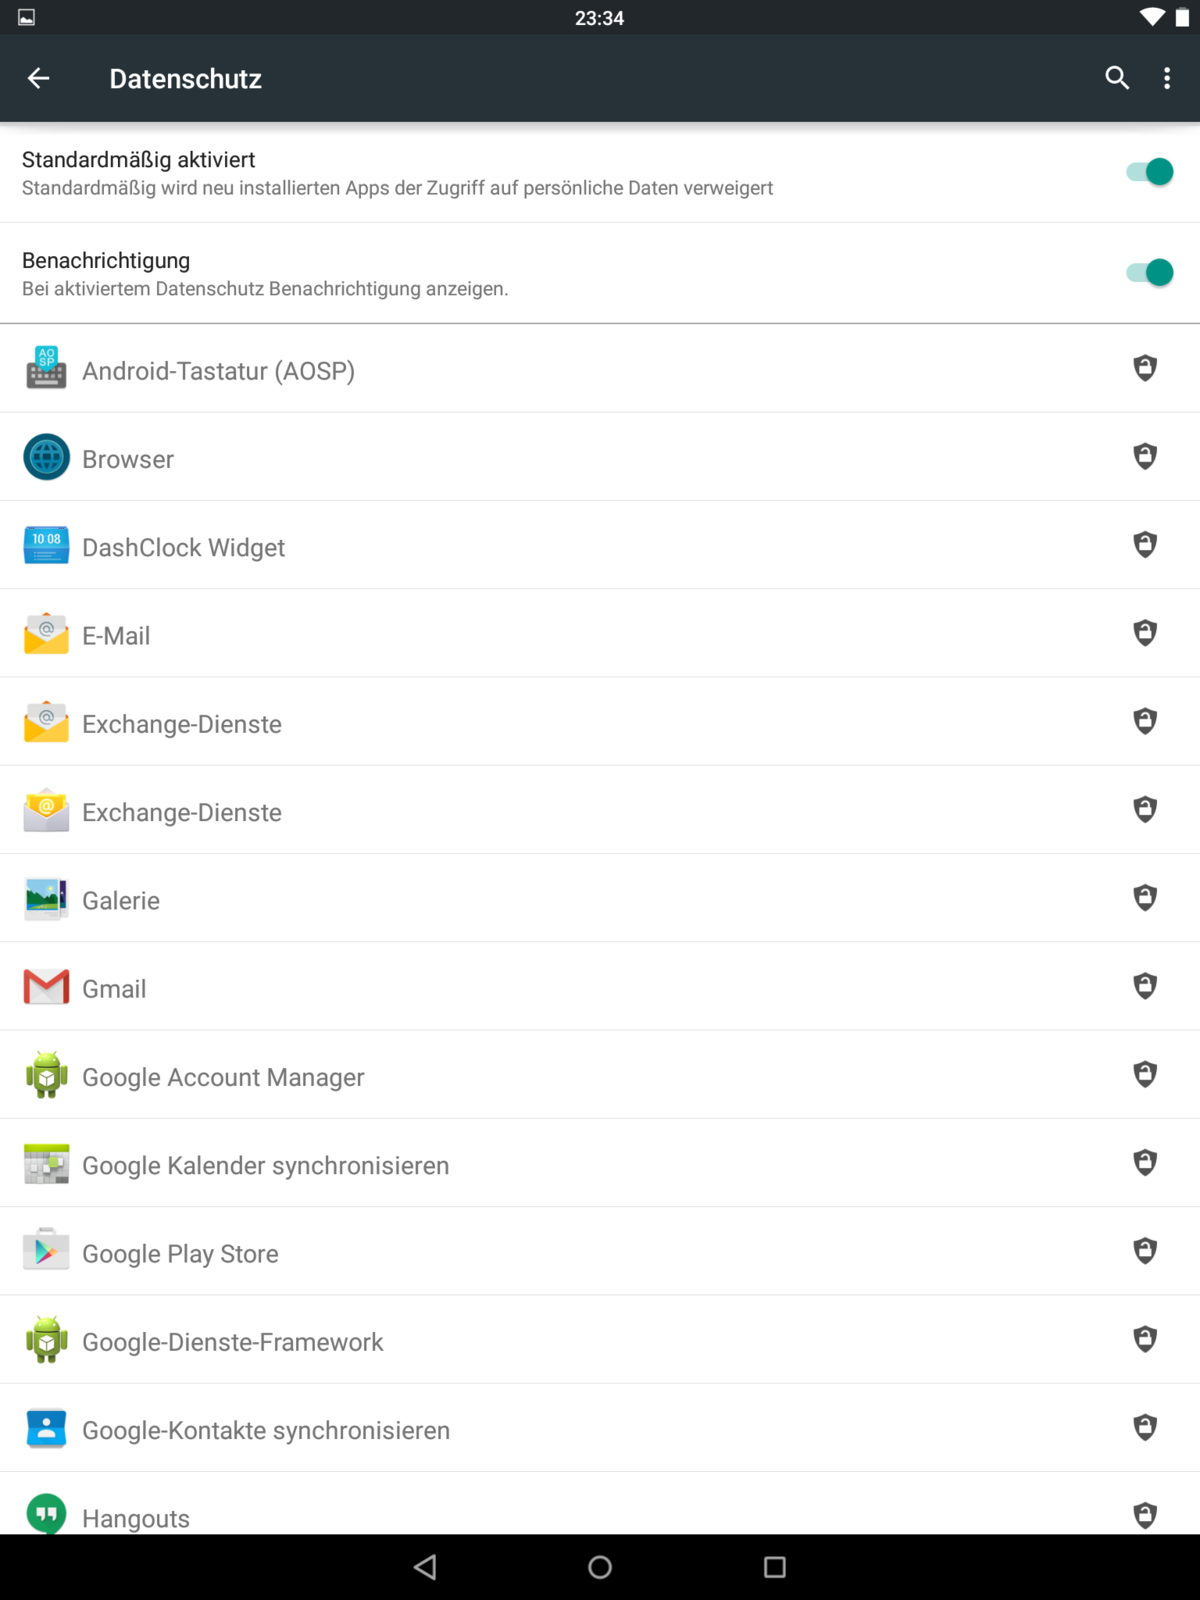This screenshot has width=1200, height=1600.
Task: Toggle the Standardmäßig aktiviert switch
Action: (x=1149, y=172)
